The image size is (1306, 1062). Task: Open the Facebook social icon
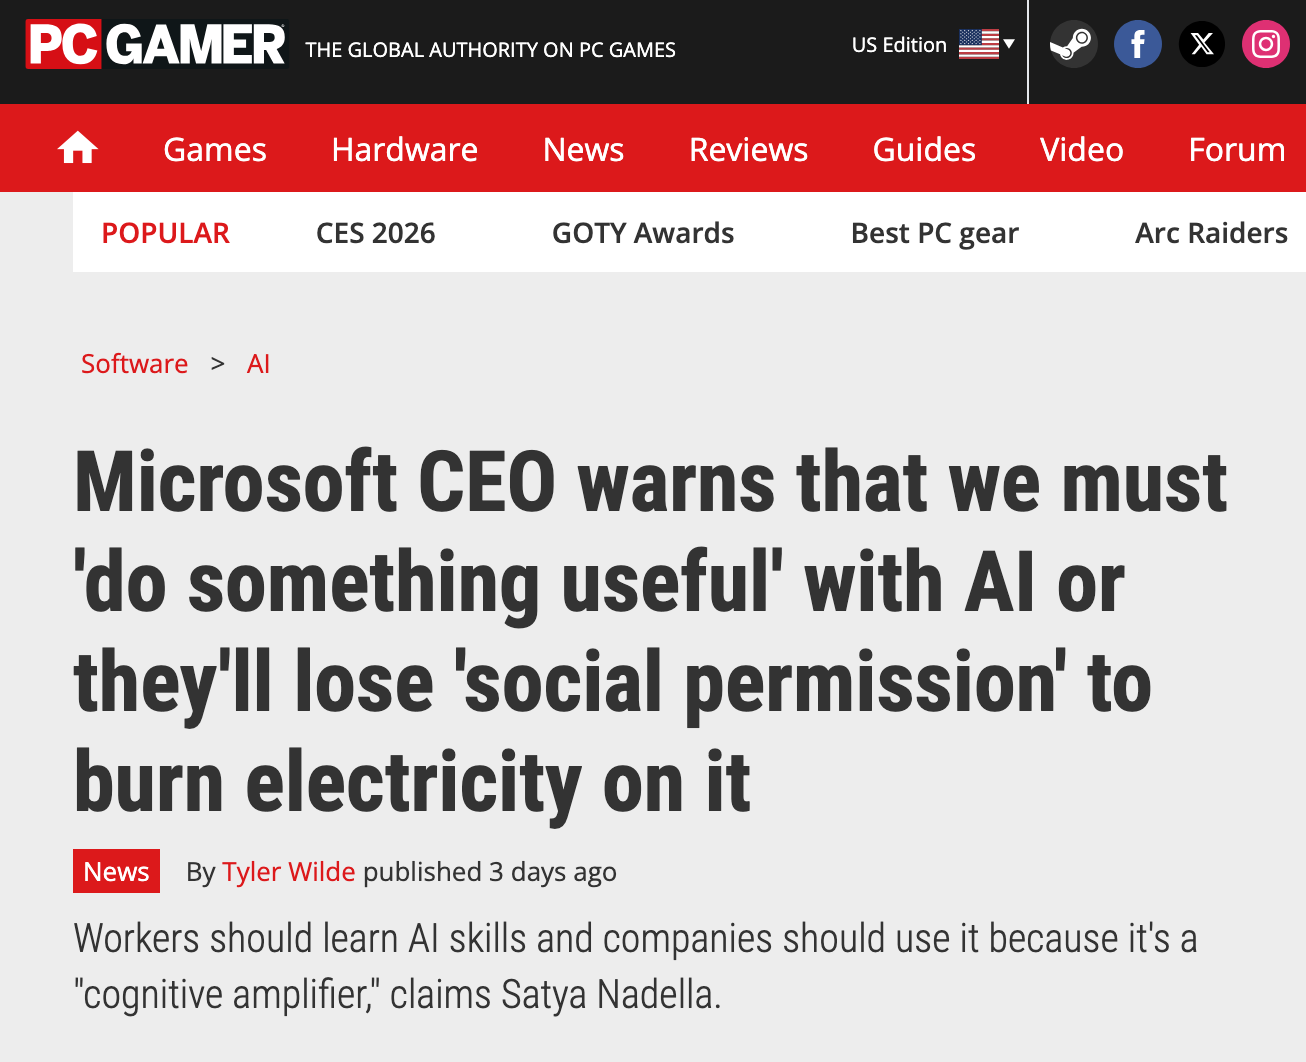(1138, 45)
